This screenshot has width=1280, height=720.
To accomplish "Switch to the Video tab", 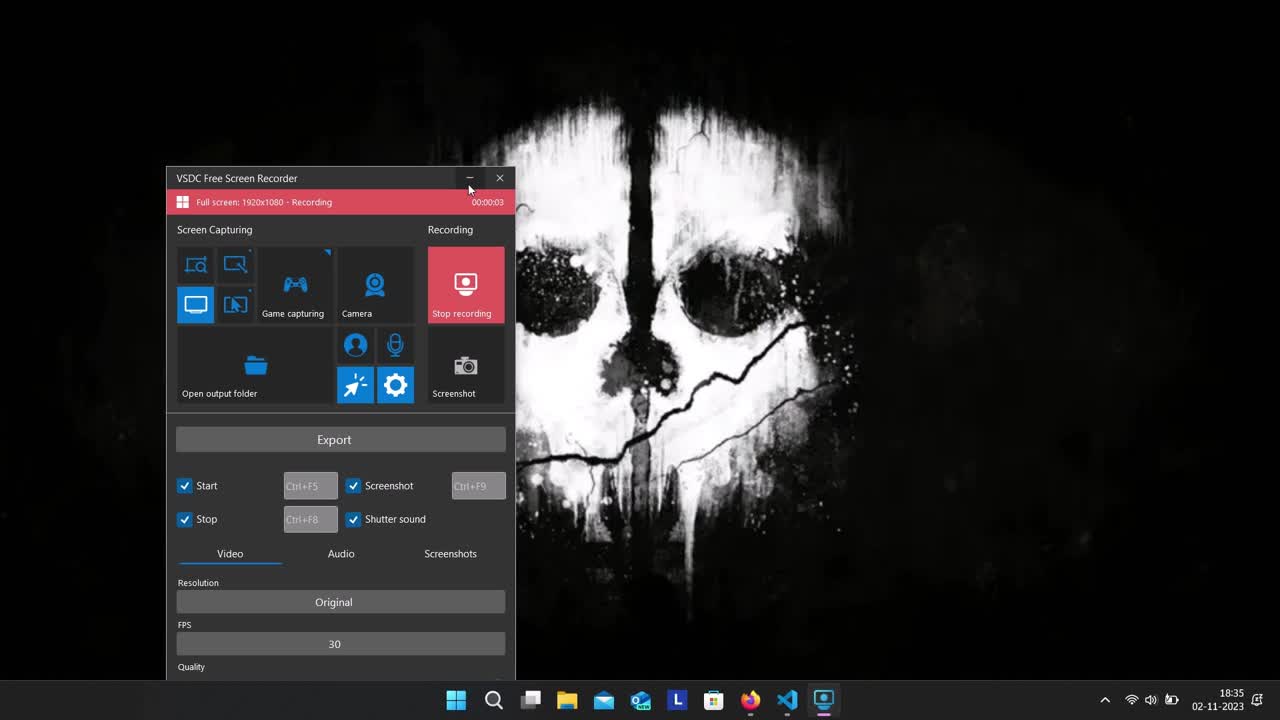I will coord(230,554).
